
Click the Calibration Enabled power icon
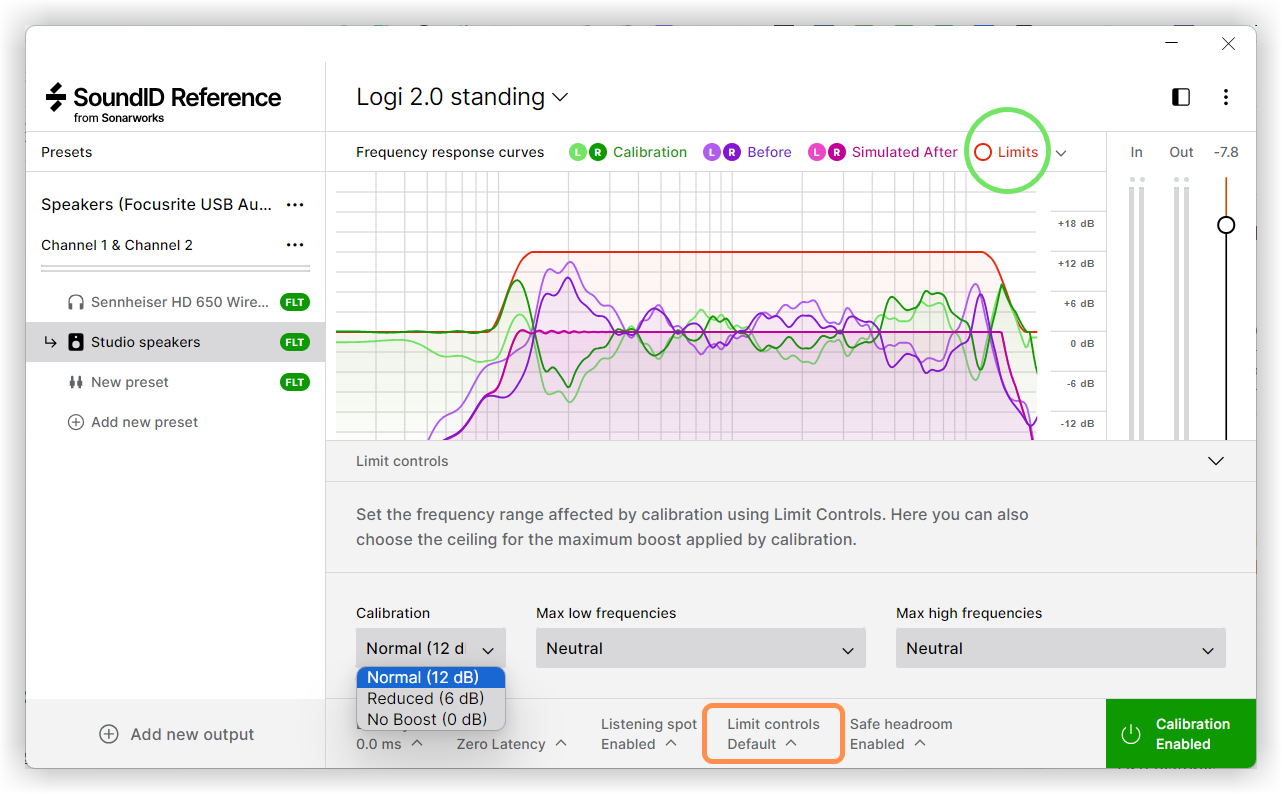pos(1131,734)
